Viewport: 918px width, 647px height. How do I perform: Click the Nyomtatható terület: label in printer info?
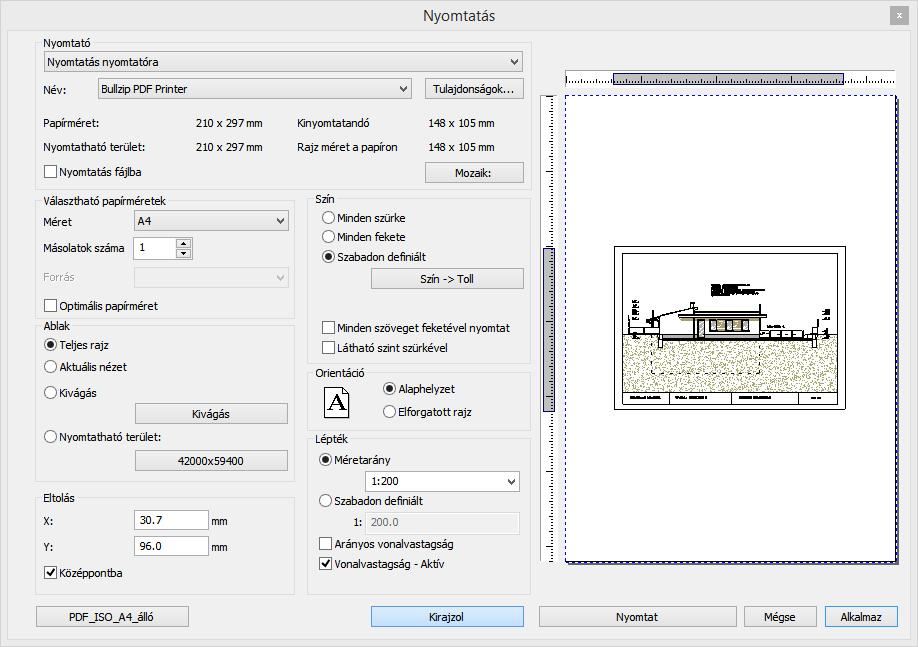pyautogui.click(x=94, y=147)
